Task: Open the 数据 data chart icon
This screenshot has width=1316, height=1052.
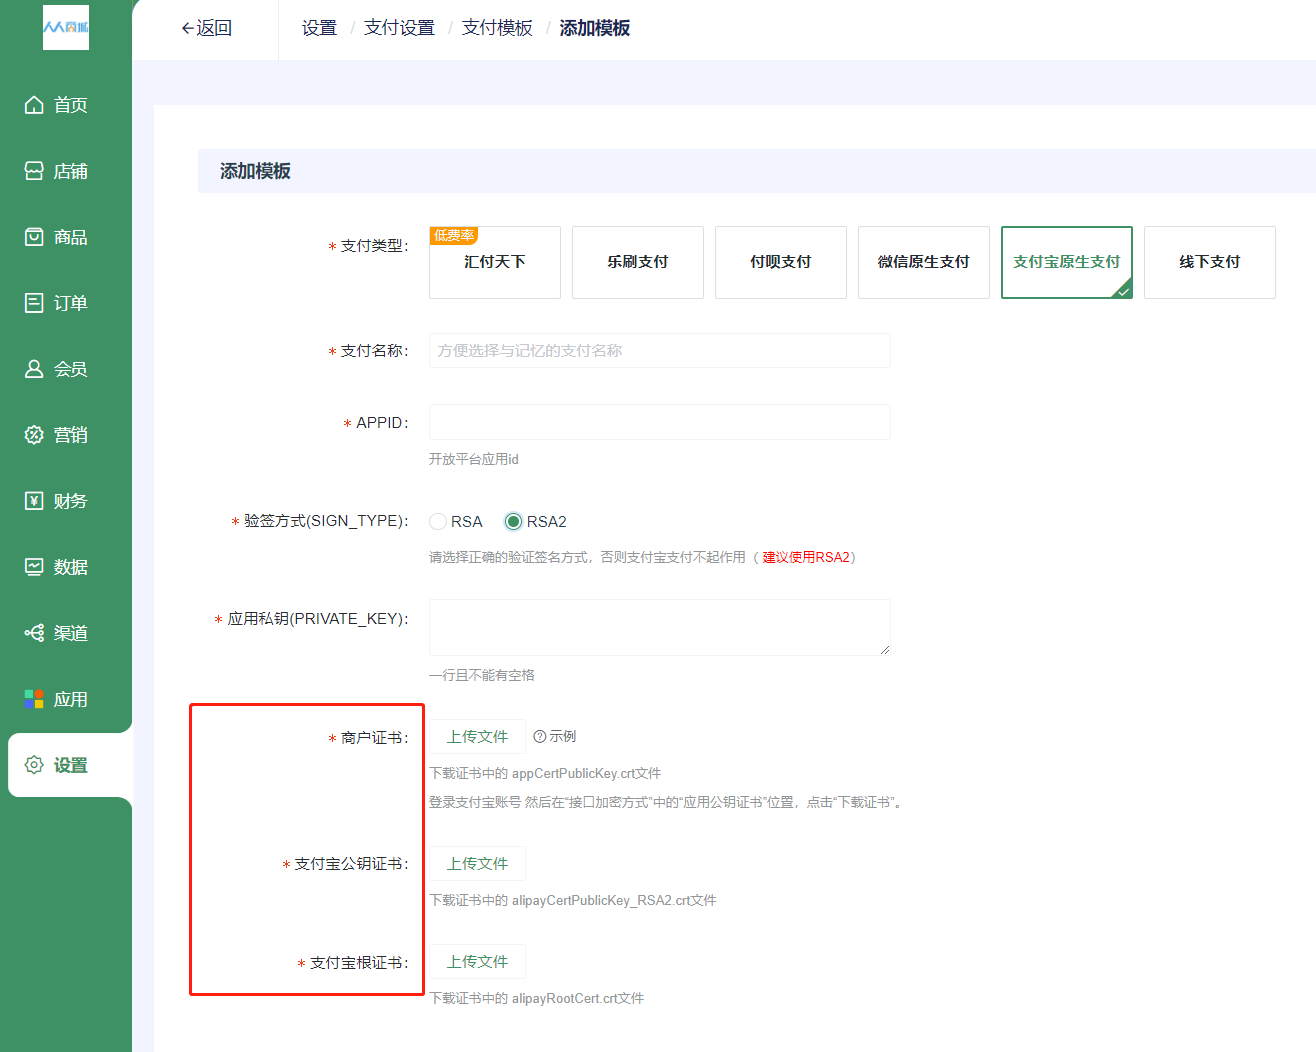Action: point(34,567)
